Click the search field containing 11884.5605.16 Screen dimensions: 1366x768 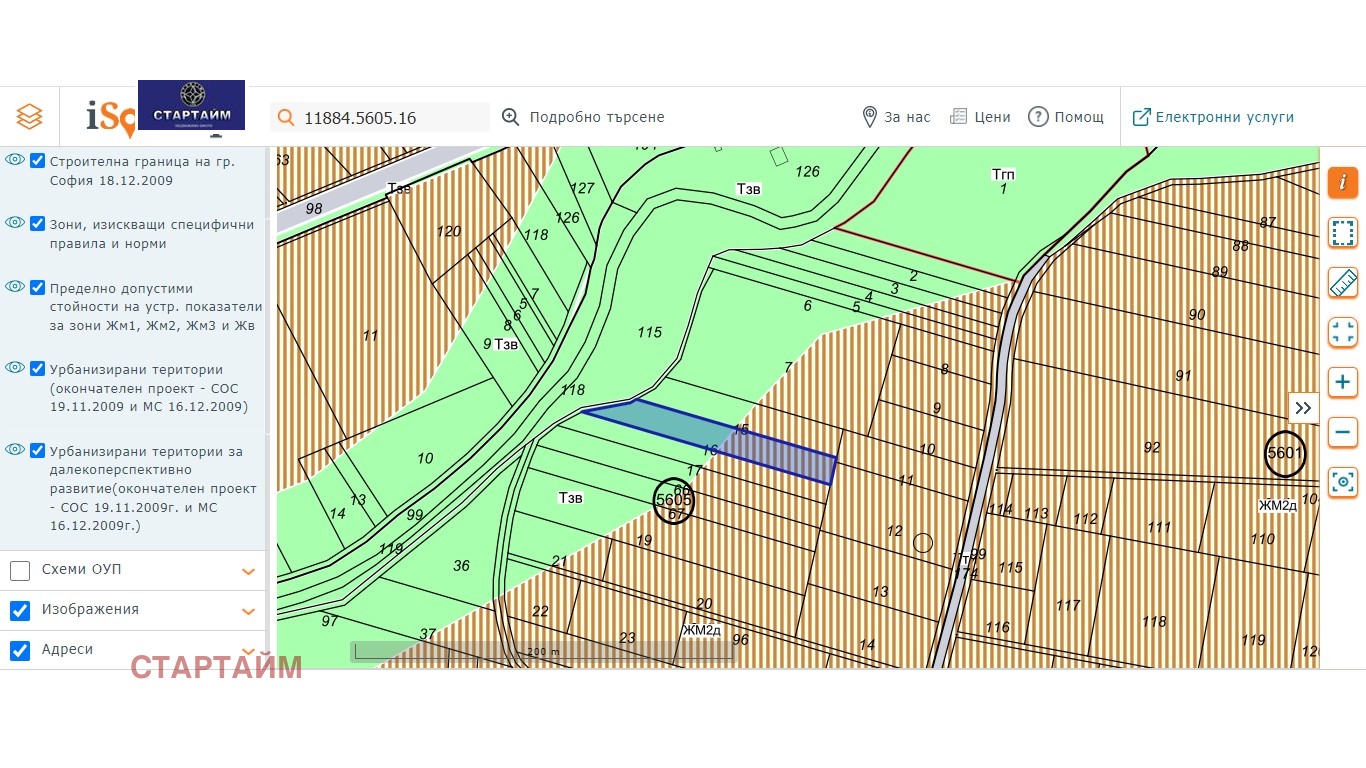pyautogui.click(x=390, y=117)
